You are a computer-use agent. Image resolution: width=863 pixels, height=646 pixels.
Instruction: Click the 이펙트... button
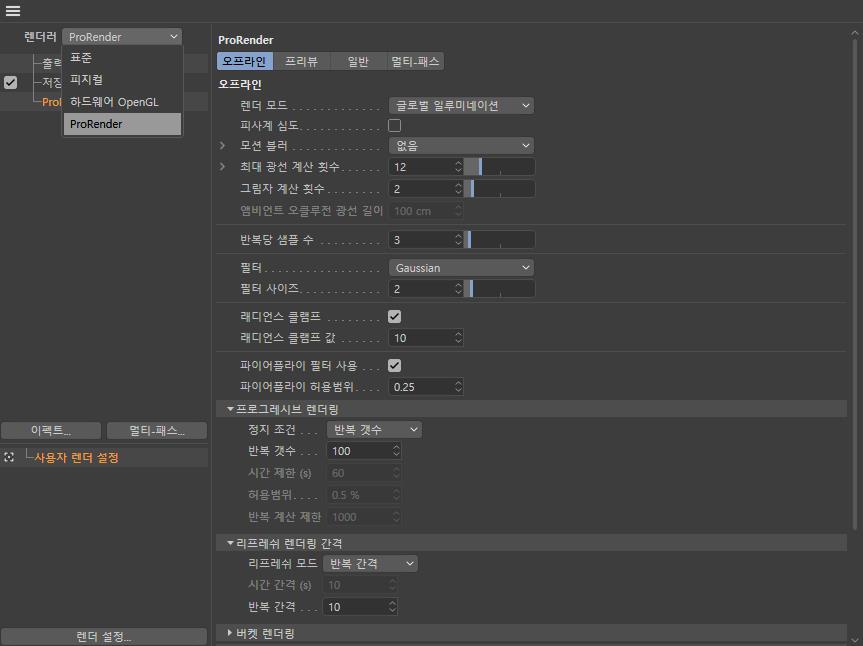(51, 430)
